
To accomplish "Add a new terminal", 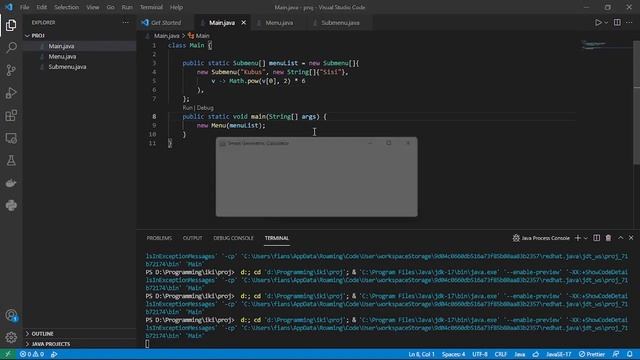I will (x=578, y=238).
